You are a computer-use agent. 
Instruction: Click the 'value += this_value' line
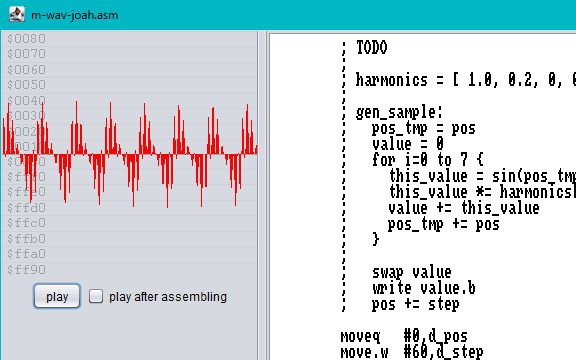pos(464,208)
